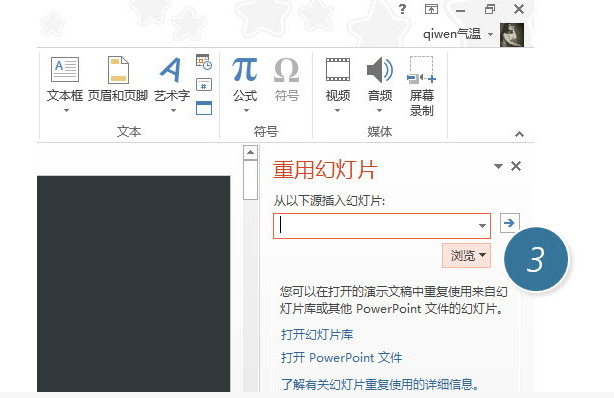Click the Browse (浏览) button
Screen dimensions: 614x398
coord(466,255)
